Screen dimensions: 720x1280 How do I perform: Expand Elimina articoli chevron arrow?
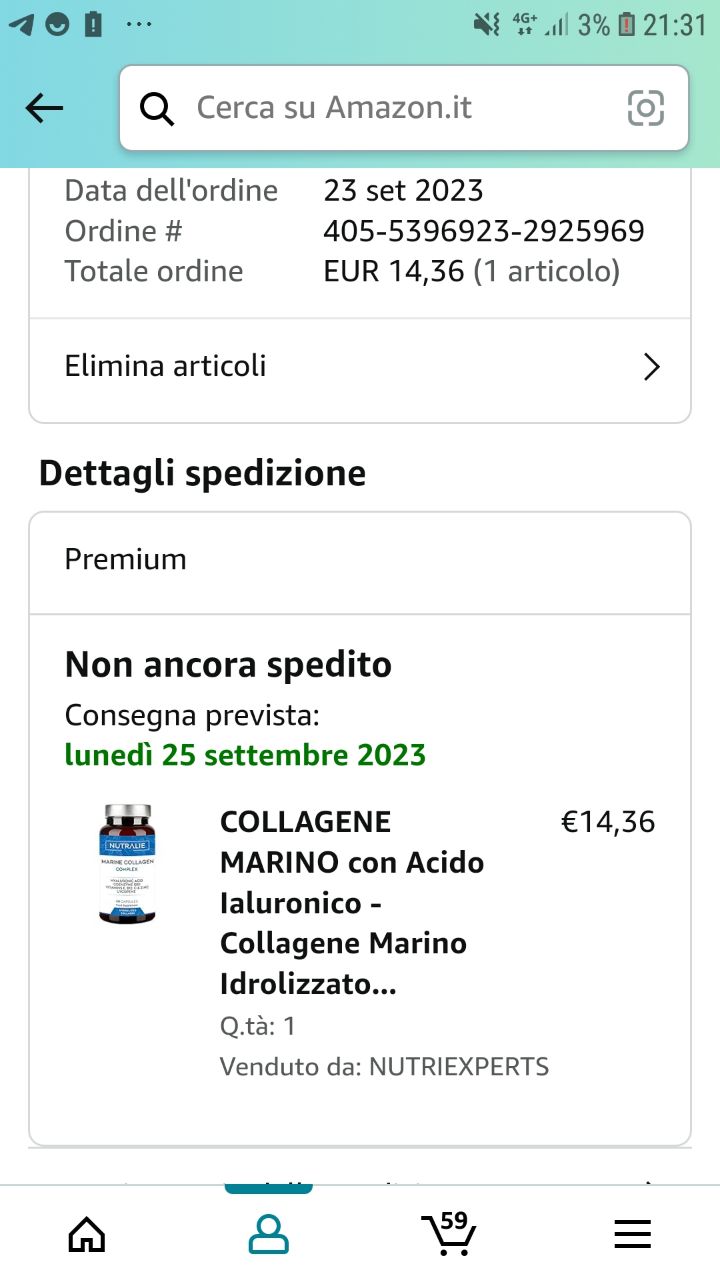pyautogui.click(x=651, y=367)
